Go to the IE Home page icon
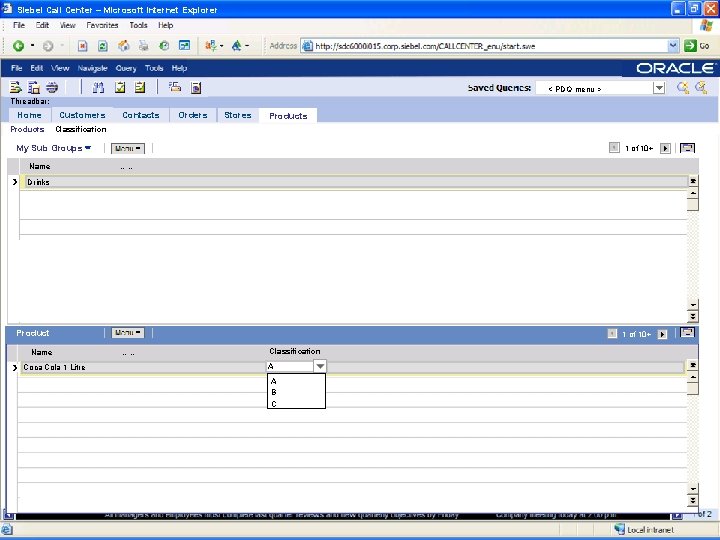The height and width of the screenshot is (540, 720). [124, 45]
